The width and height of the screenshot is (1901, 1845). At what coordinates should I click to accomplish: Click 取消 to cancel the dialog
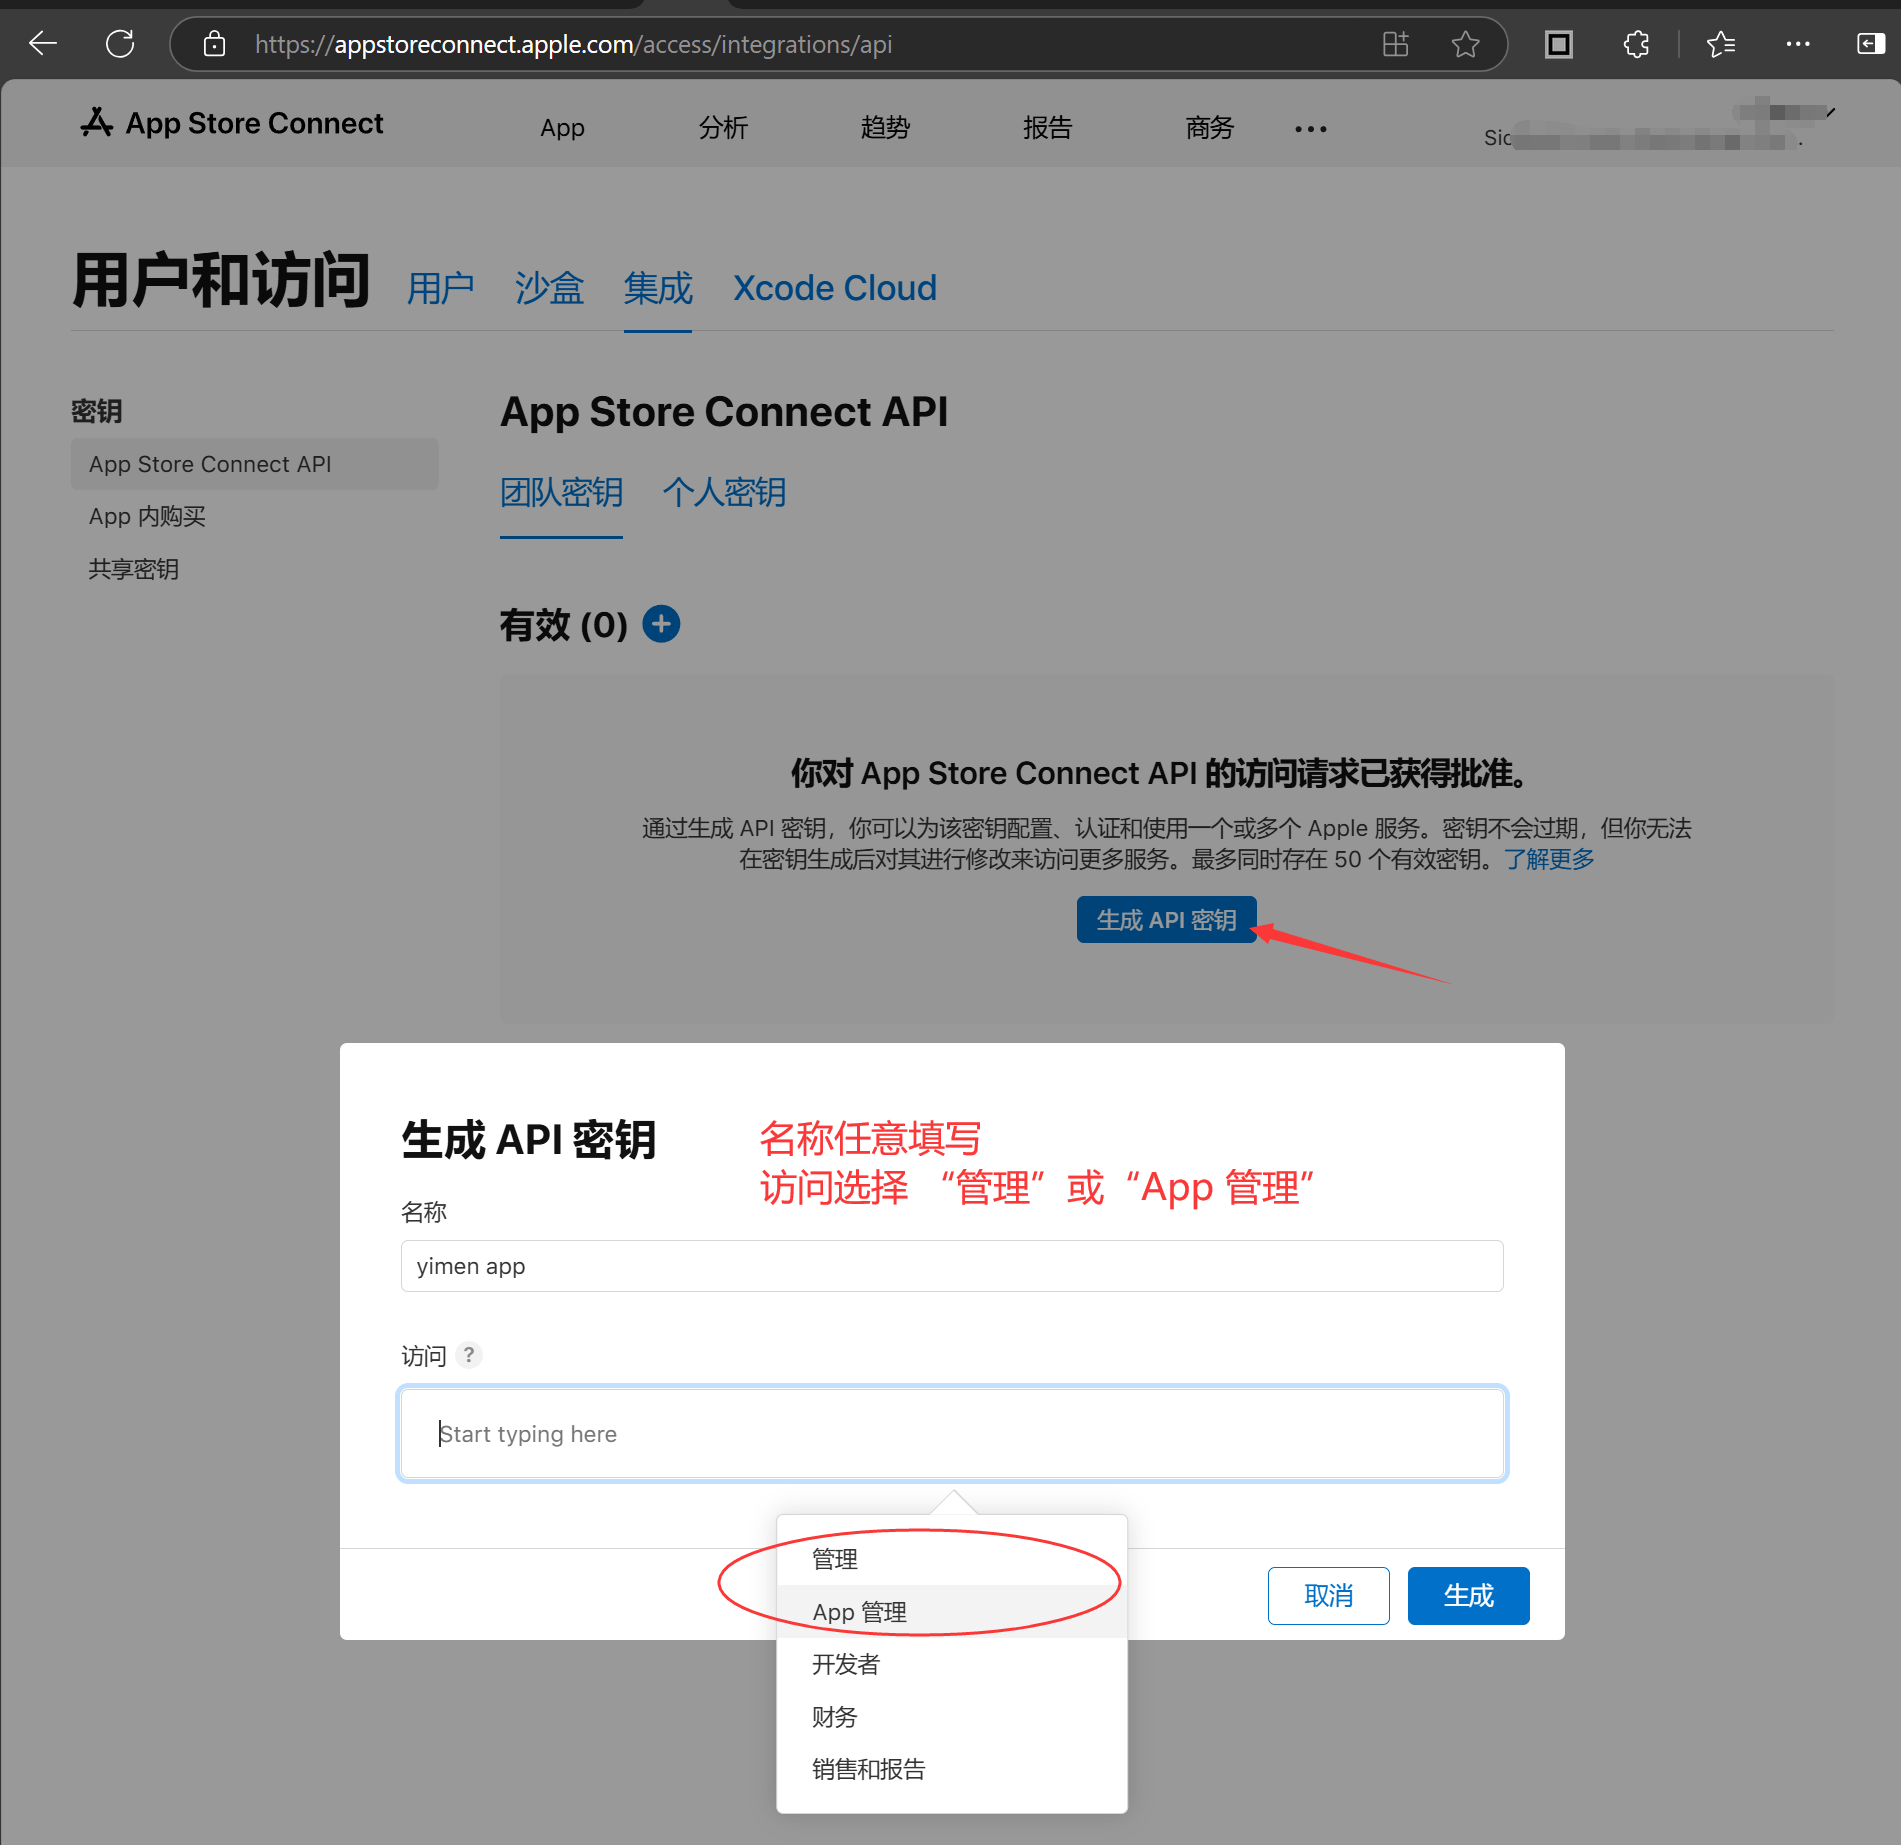pos(1328,1596)
